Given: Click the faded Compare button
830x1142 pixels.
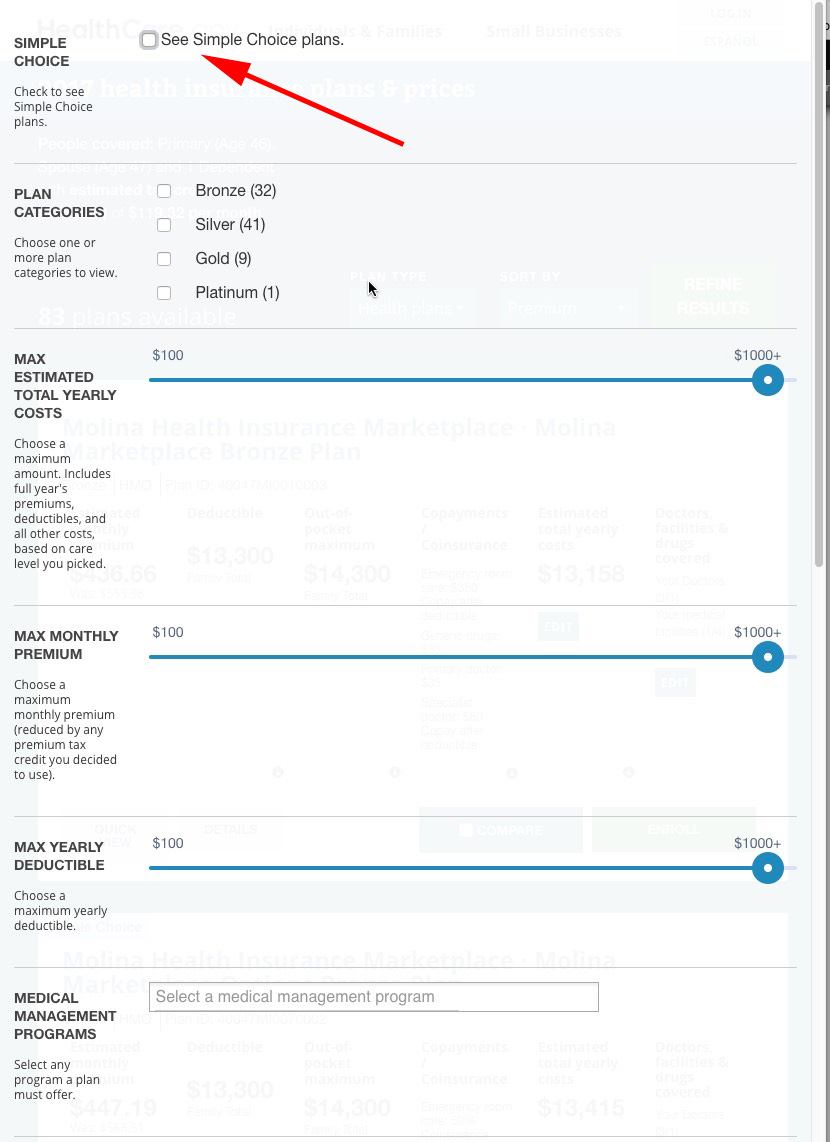Looking at the screenshot, I should (x=500, y=830).
